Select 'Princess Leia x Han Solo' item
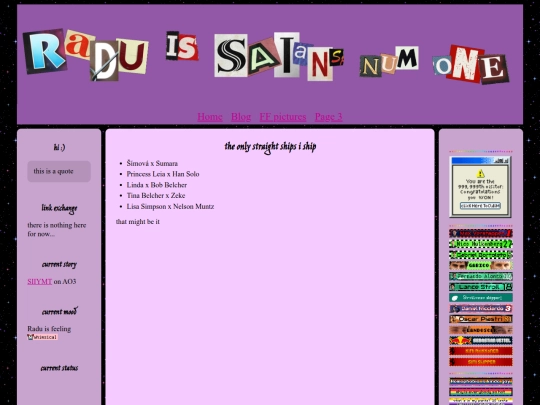Viewport: 540px width, 405px height. tap(163, 174)
